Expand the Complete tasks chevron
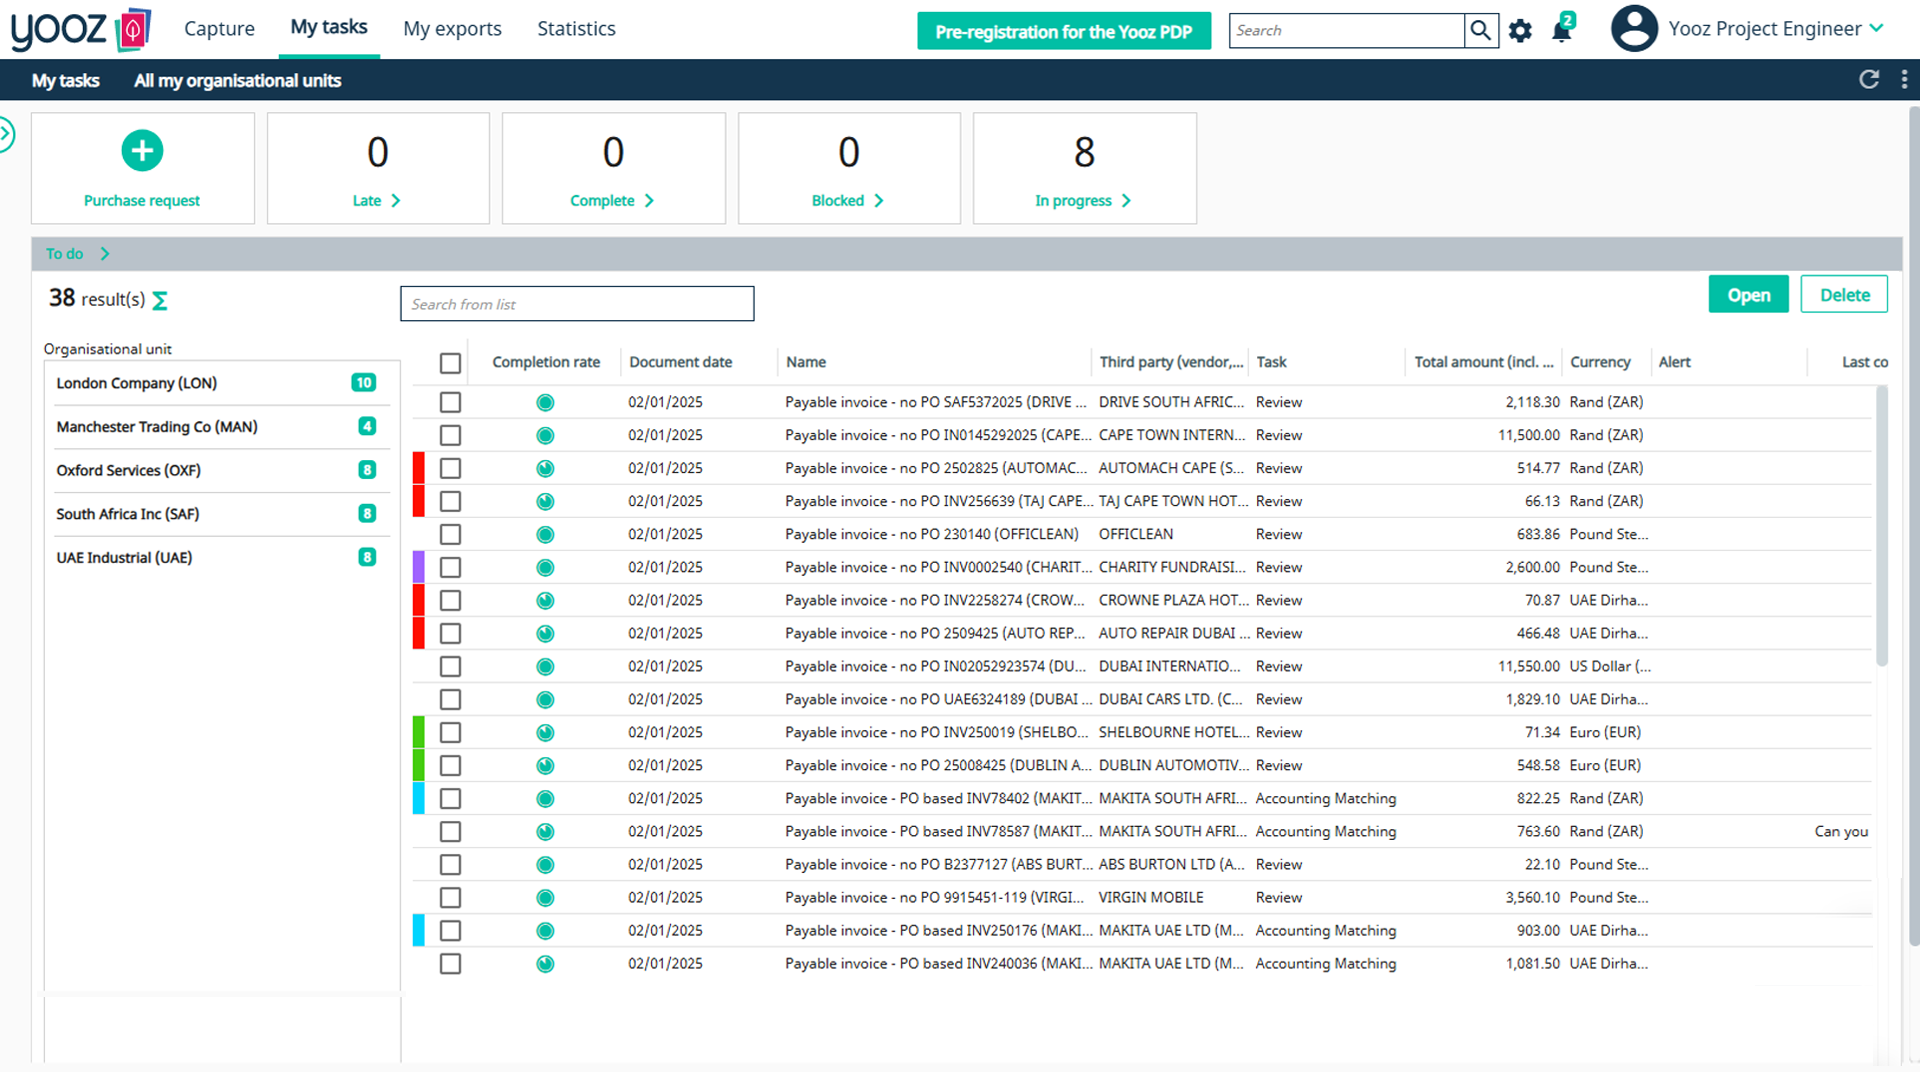The width and height of the screenshot is (1920, 1080). (x=650, y=201)
